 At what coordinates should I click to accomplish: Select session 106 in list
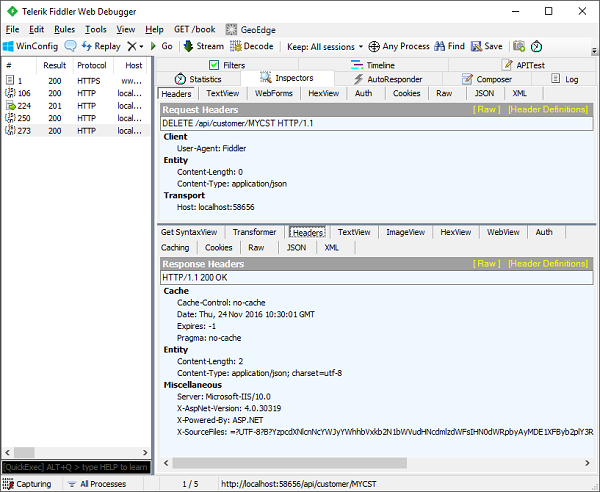(75, 93)
